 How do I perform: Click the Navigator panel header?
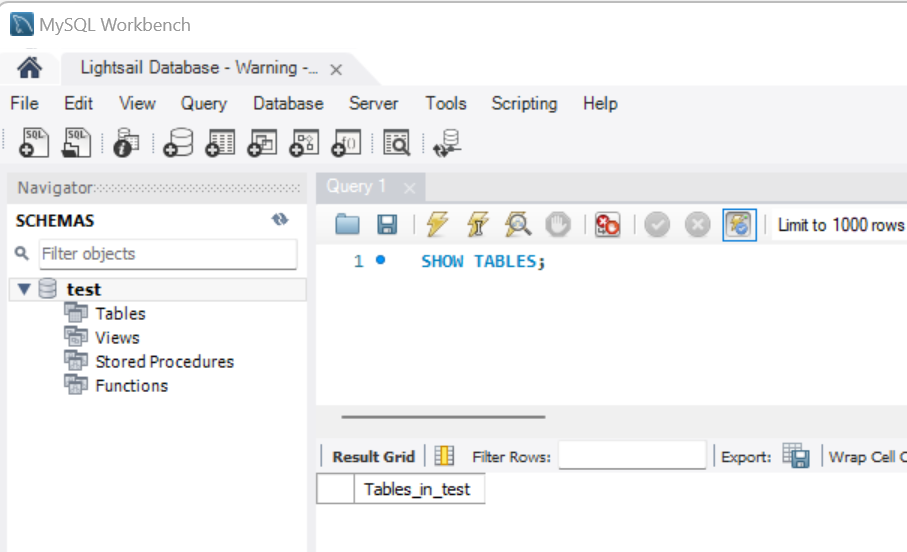pyautogui.click(x=157, y=188)
